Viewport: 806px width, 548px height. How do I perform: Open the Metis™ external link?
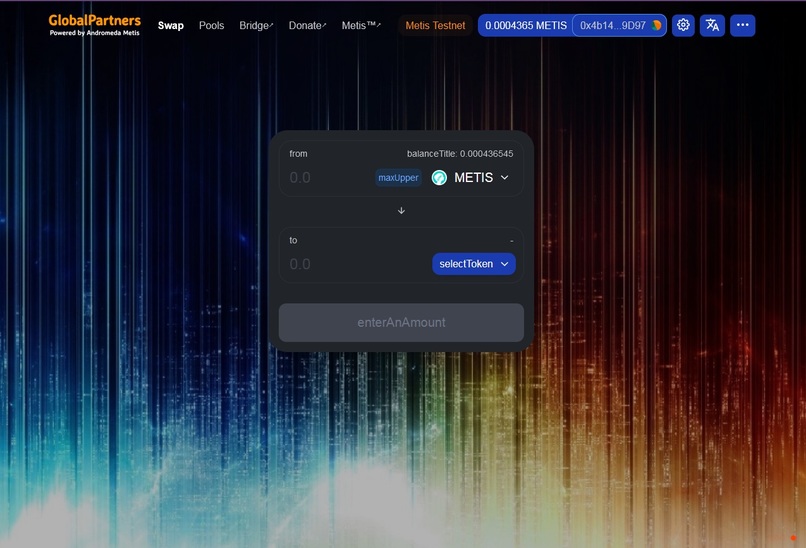tap(361, 25)
